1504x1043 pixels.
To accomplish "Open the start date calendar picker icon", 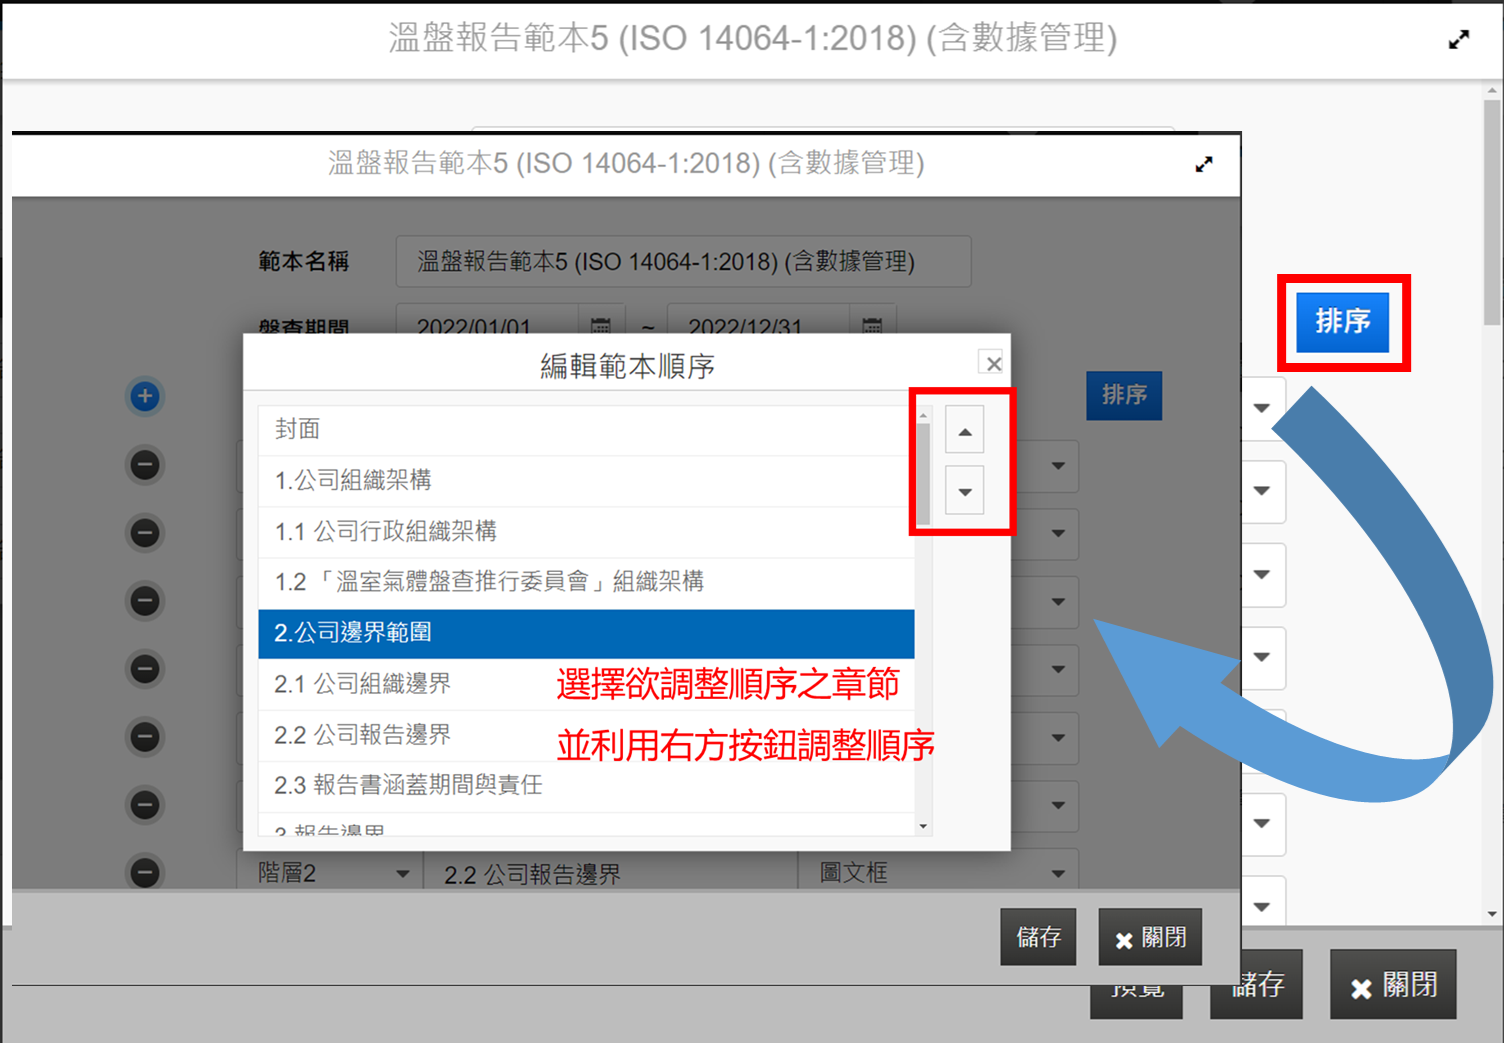I will [601, 326].
